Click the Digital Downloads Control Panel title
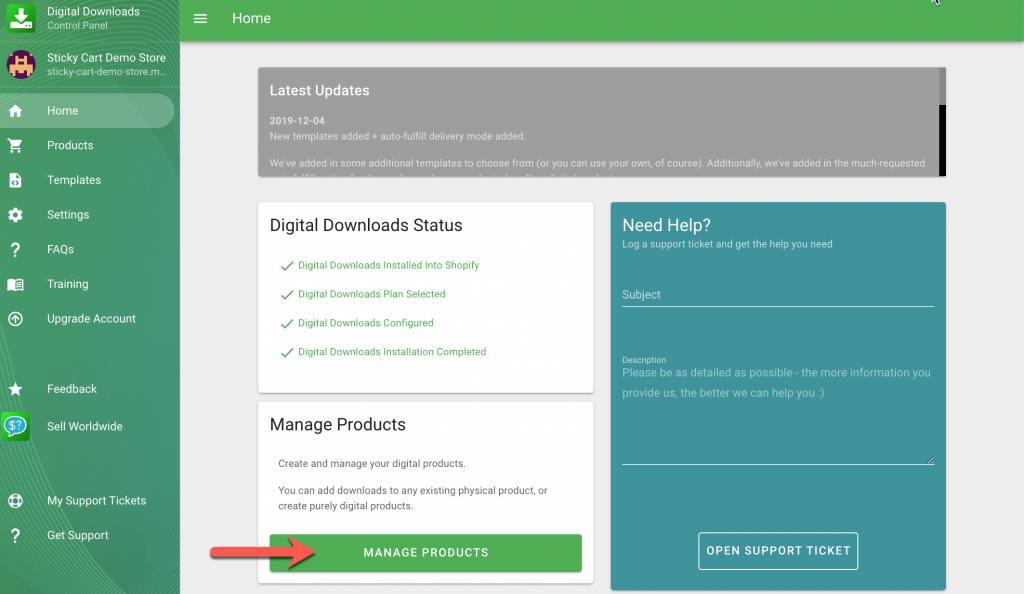The image size is (1024, 594). coord(93,18)
